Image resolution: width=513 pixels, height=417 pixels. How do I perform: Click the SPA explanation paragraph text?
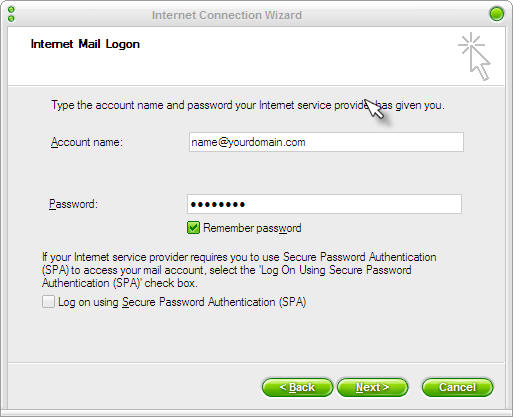(239, 270)
